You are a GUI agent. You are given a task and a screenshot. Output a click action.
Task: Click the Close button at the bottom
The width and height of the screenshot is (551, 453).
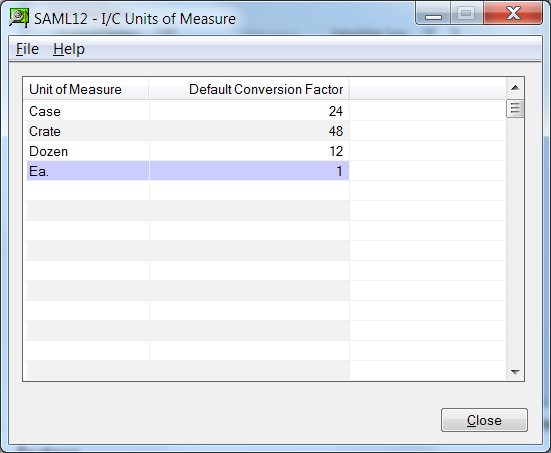(484, 420)
